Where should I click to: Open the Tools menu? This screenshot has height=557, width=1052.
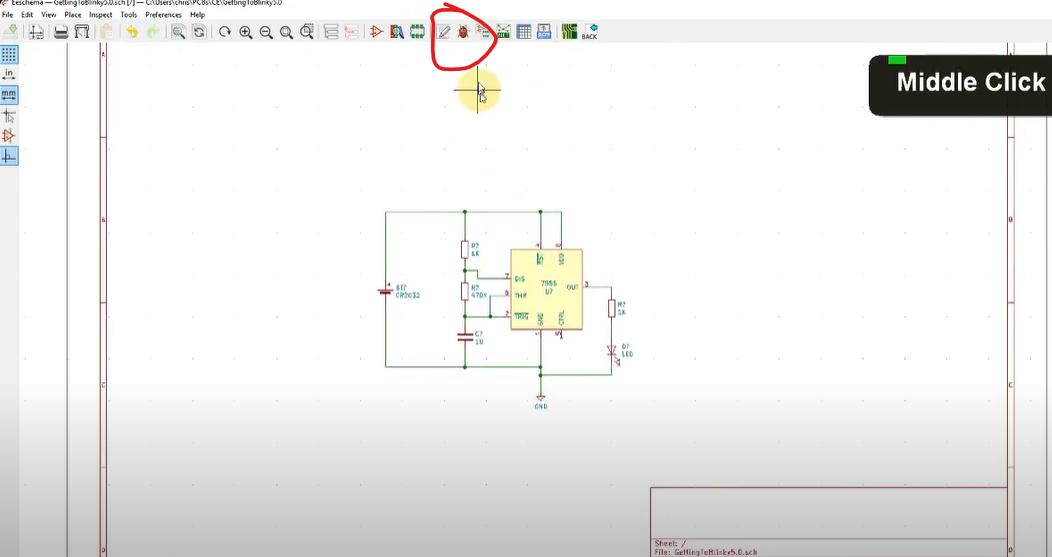(x=129, y=14)
